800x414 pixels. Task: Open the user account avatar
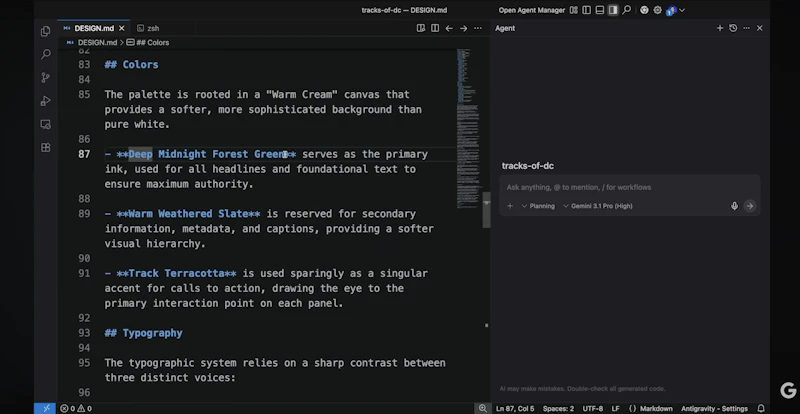[x=671, y=10]
